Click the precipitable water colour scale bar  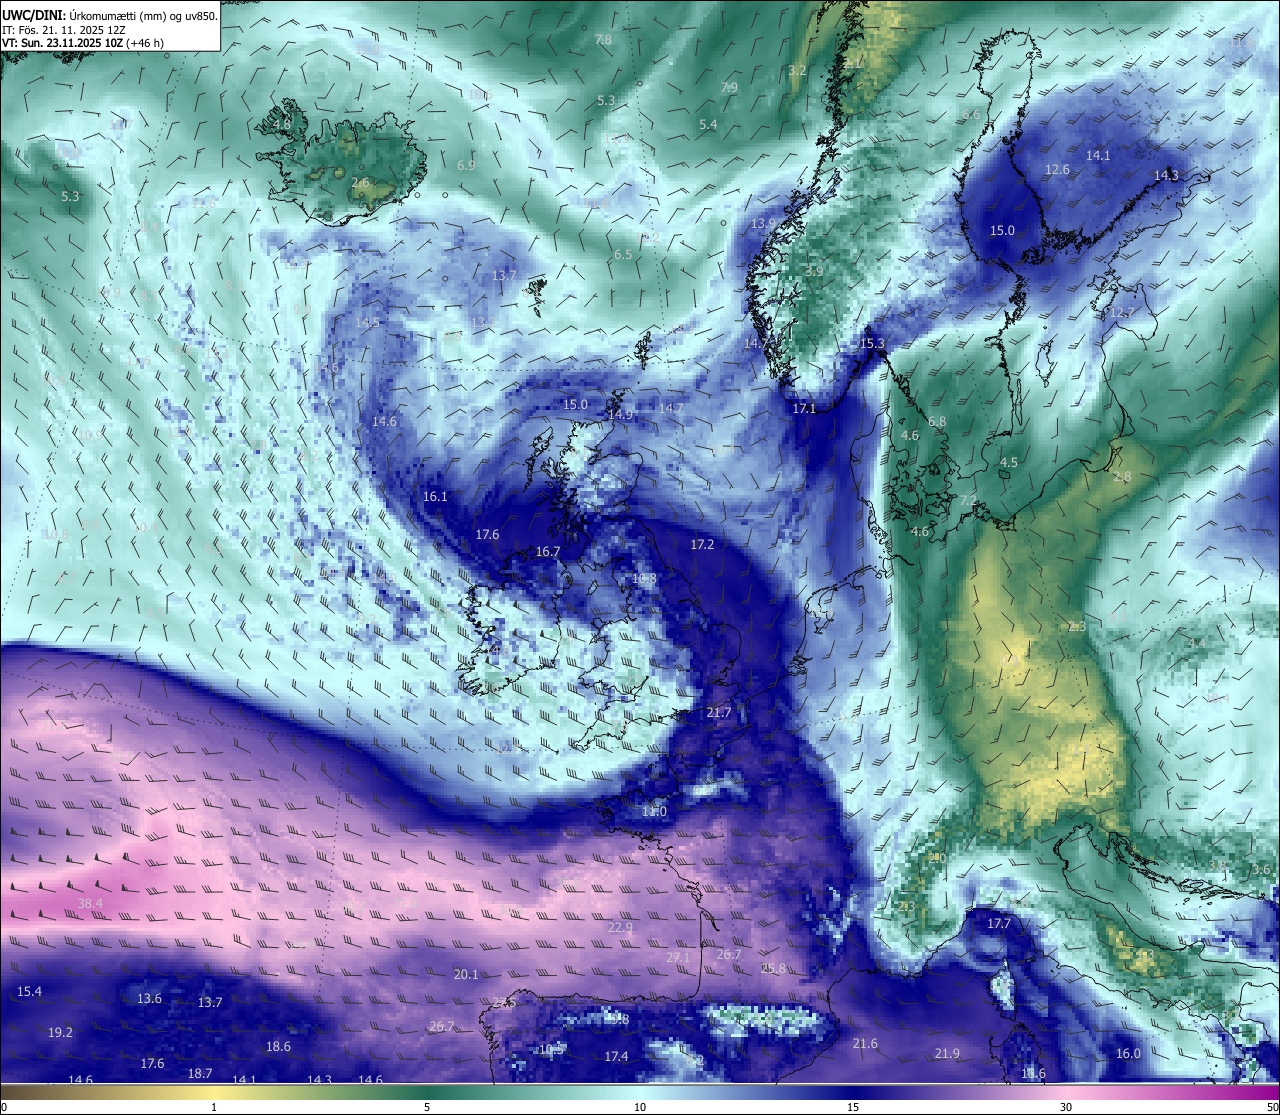click(640, 1092)
